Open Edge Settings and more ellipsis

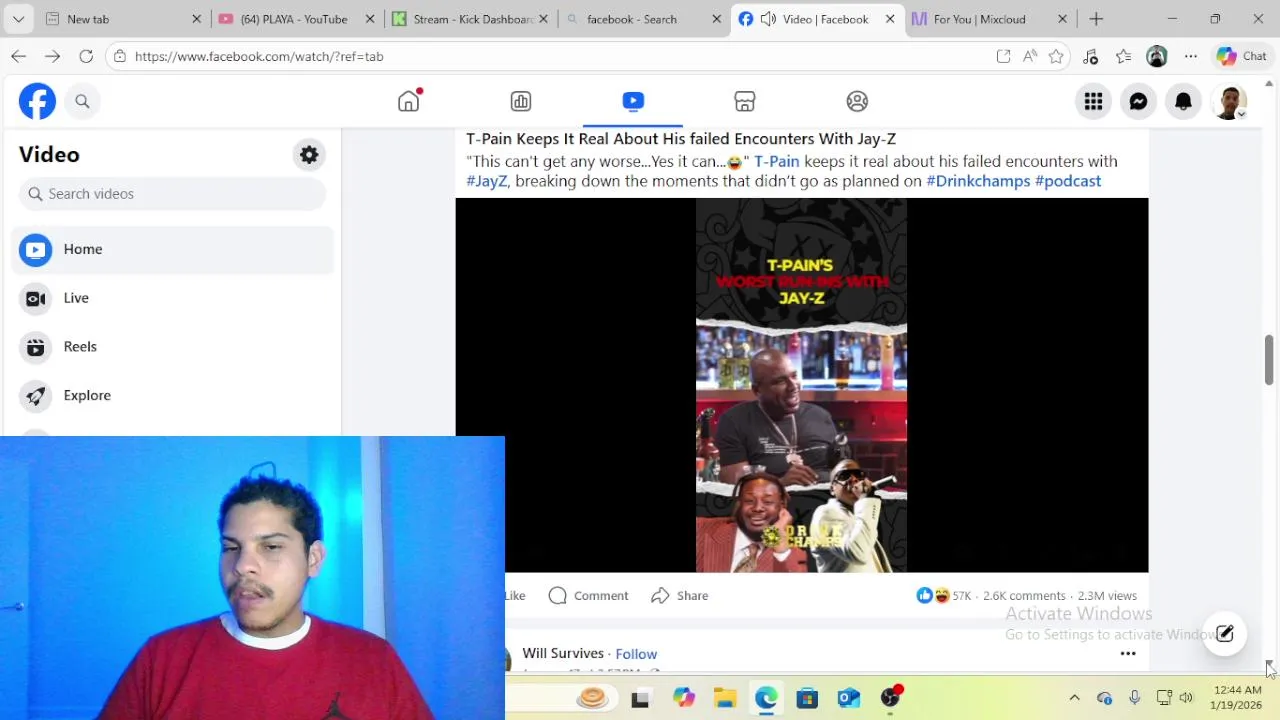1190,56
